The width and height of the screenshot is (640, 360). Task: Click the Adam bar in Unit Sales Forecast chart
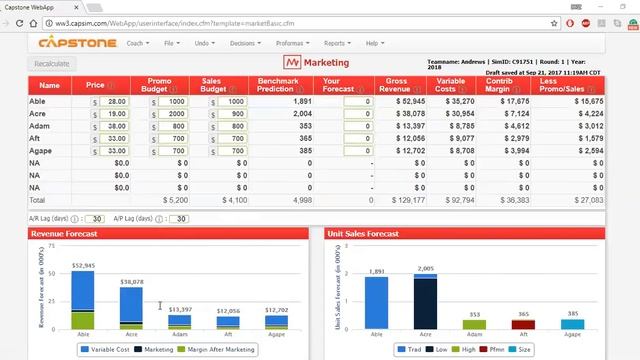(474, 324)
